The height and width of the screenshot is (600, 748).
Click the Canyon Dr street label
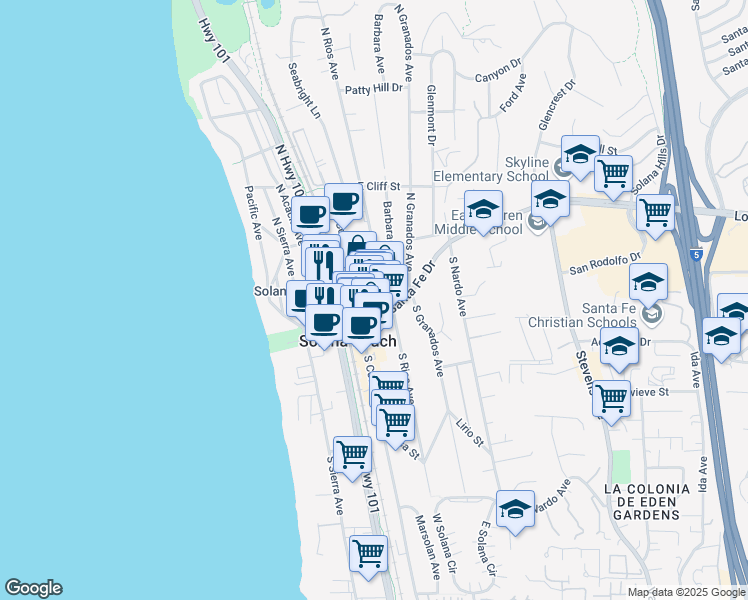[x=499, y=71]
